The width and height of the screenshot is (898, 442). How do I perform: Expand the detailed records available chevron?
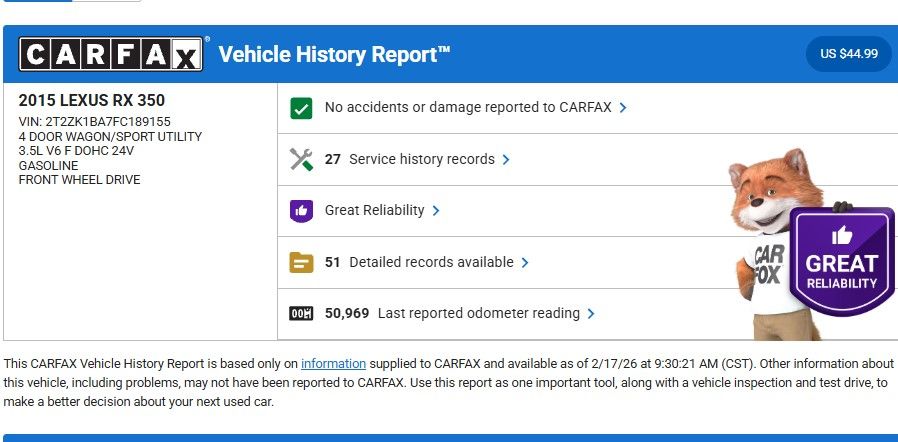(x=525, y=263)
